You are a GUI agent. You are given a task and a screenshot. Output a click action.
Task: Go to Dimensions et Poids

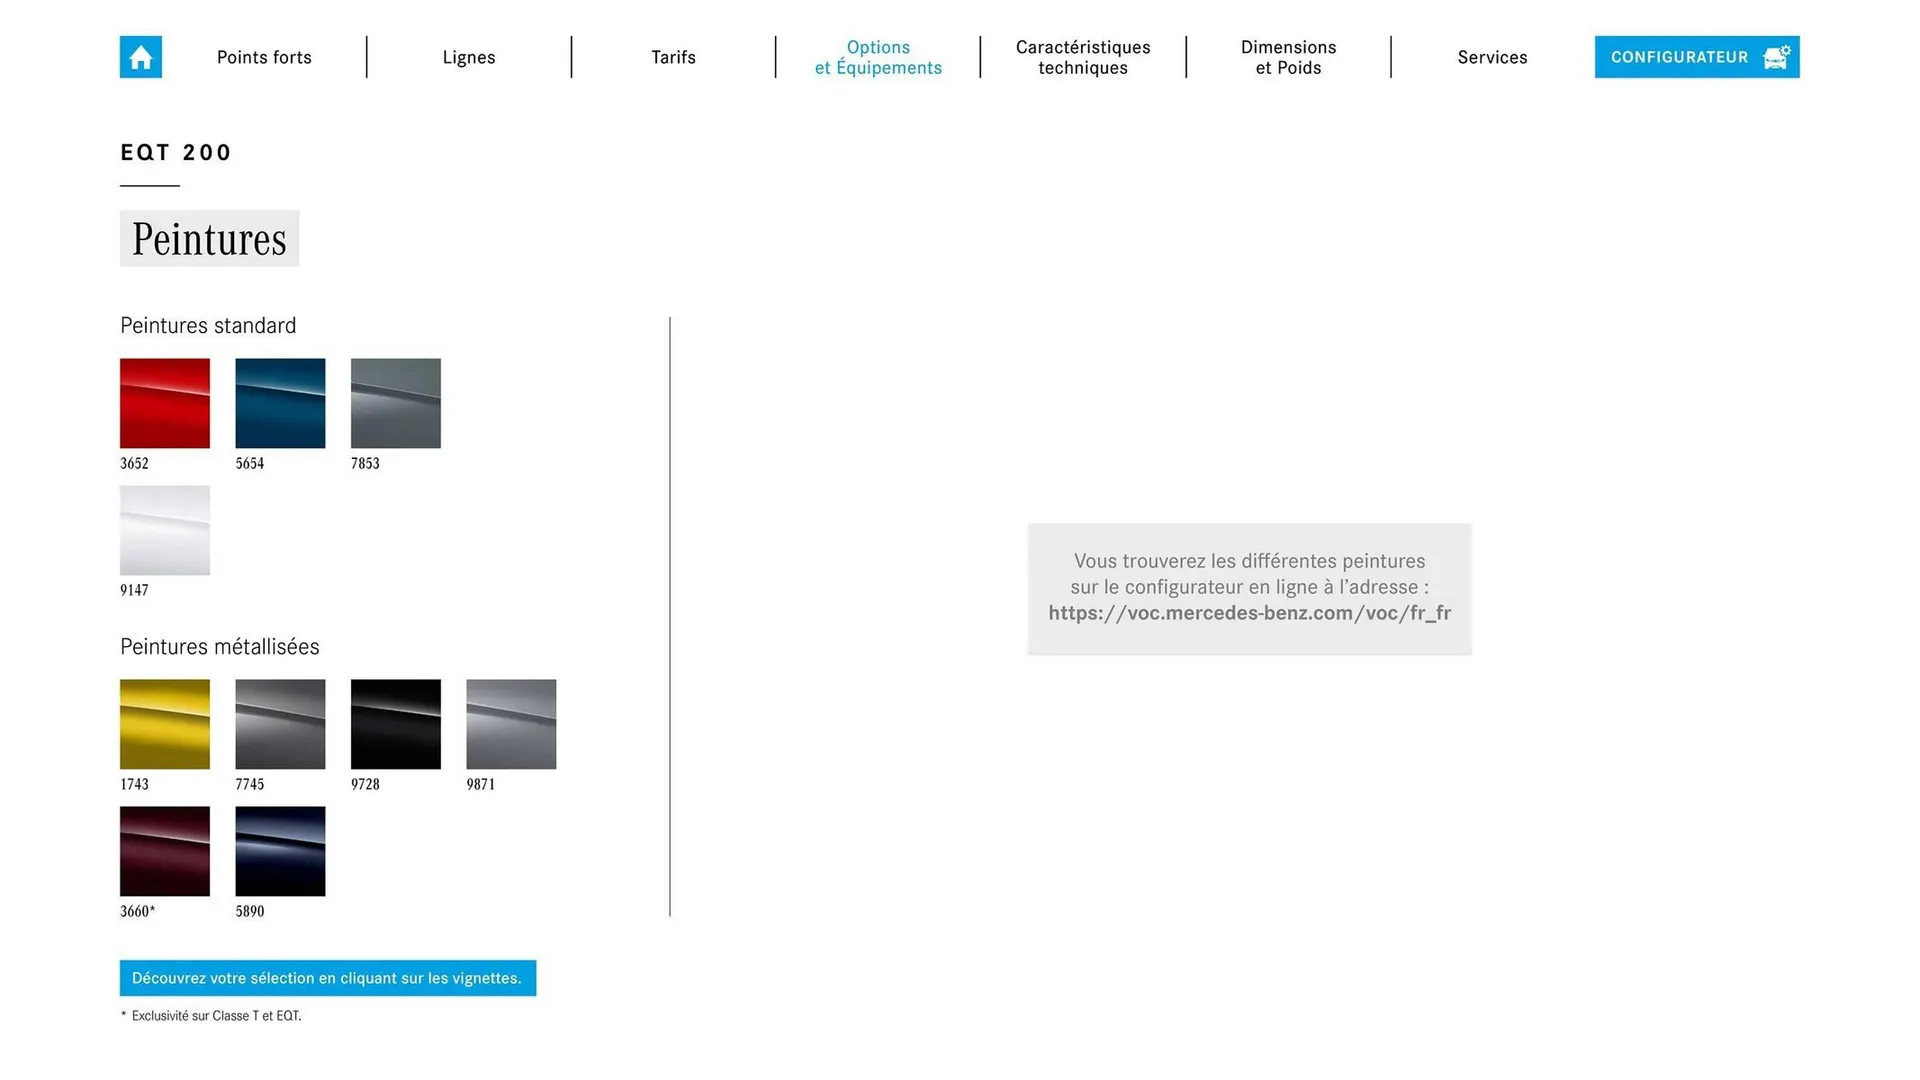click(1288, 57)
